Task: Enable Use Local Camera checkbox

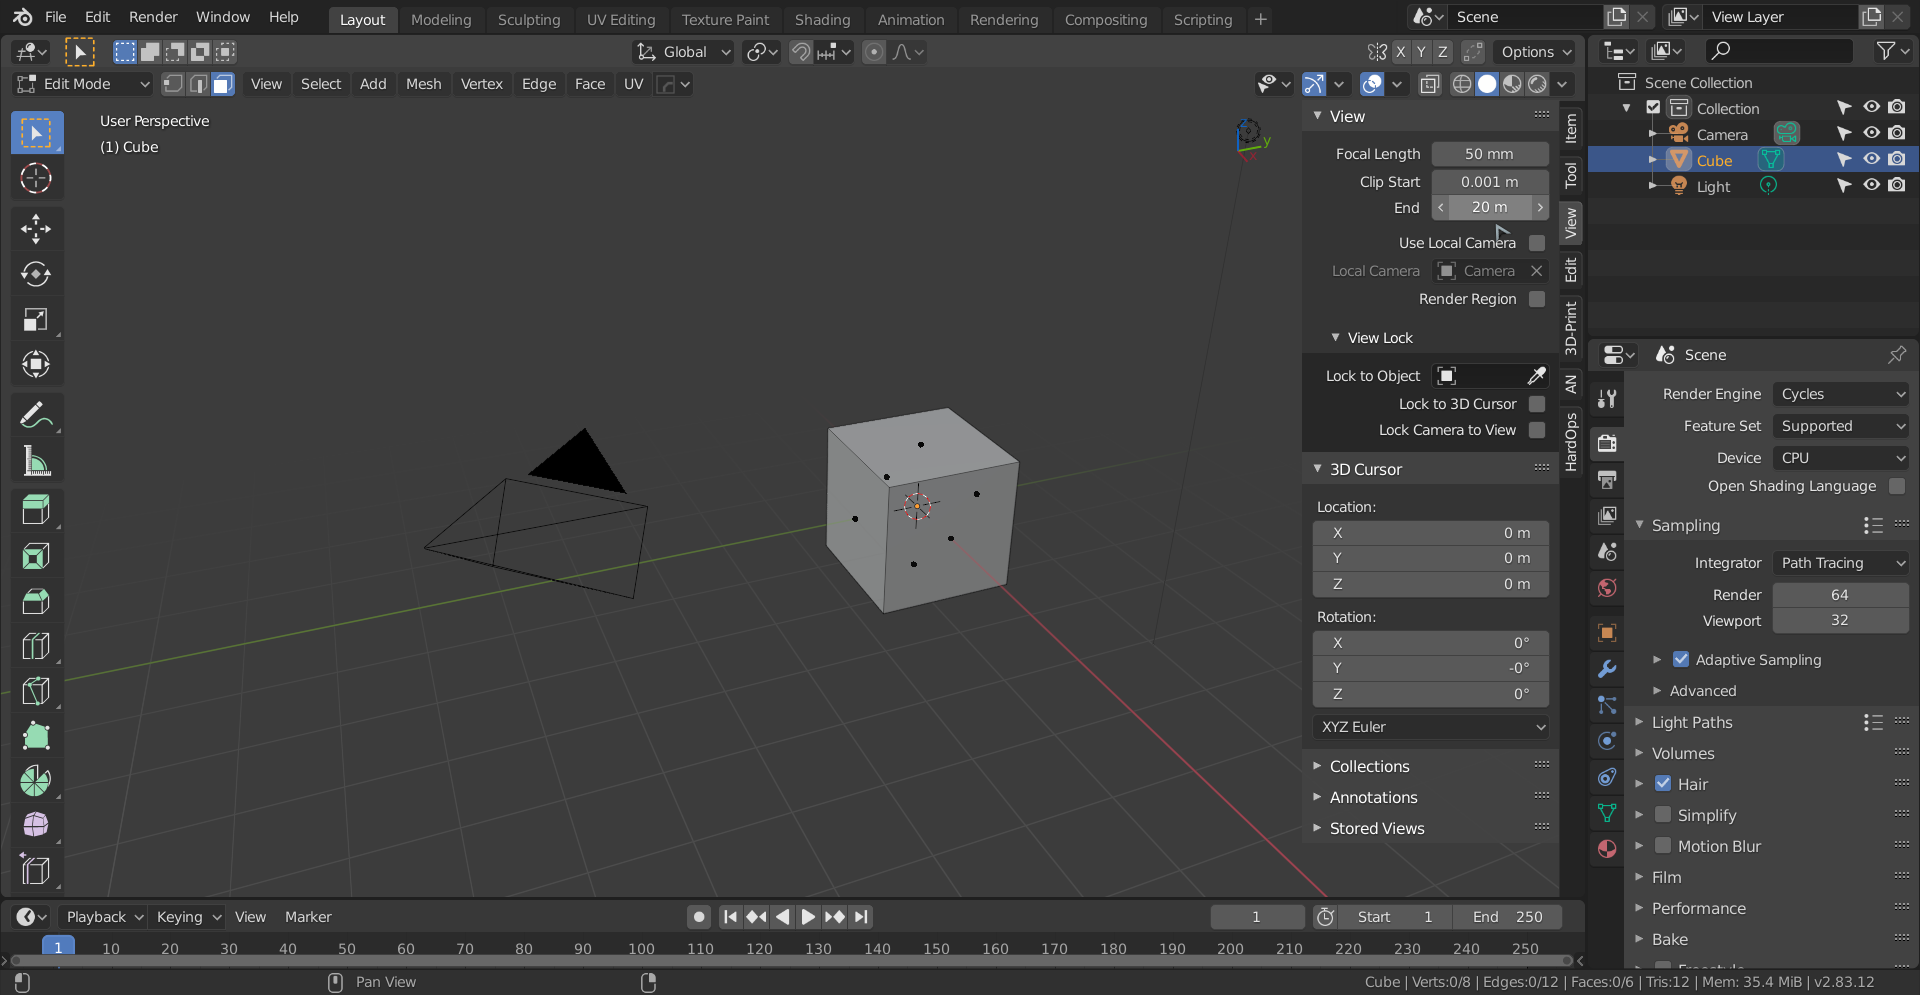Action: [x=1537, y=243]
